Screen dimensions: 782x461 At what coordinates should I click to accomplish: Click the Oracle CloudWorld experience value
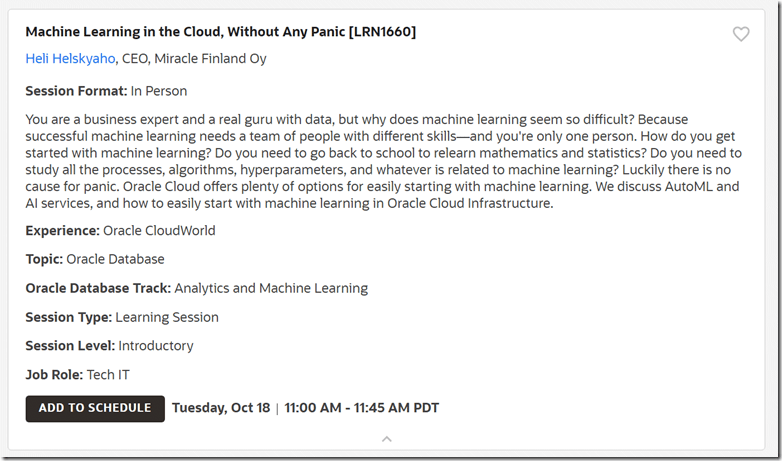(159, 231)
